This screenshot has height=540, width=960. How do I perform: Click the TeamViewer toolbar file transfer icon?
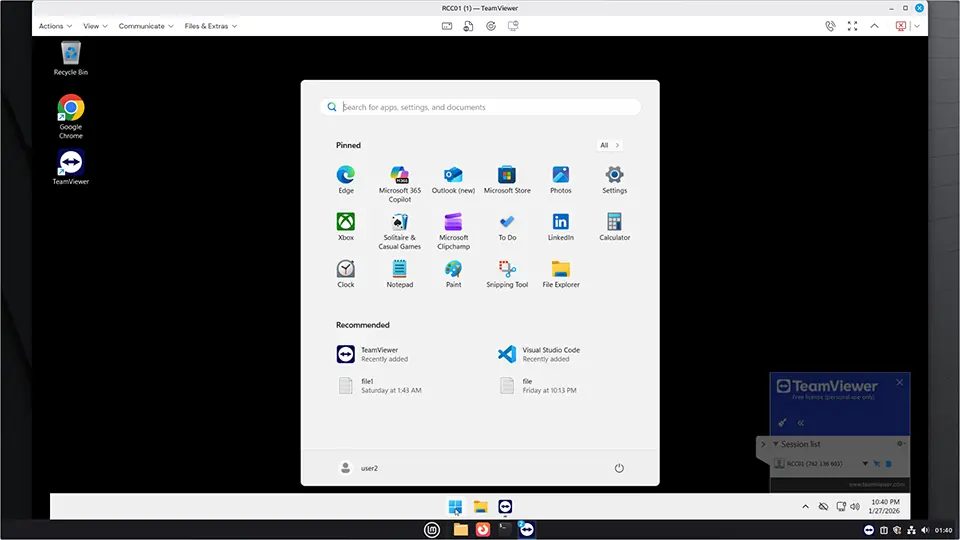(468, 26)
